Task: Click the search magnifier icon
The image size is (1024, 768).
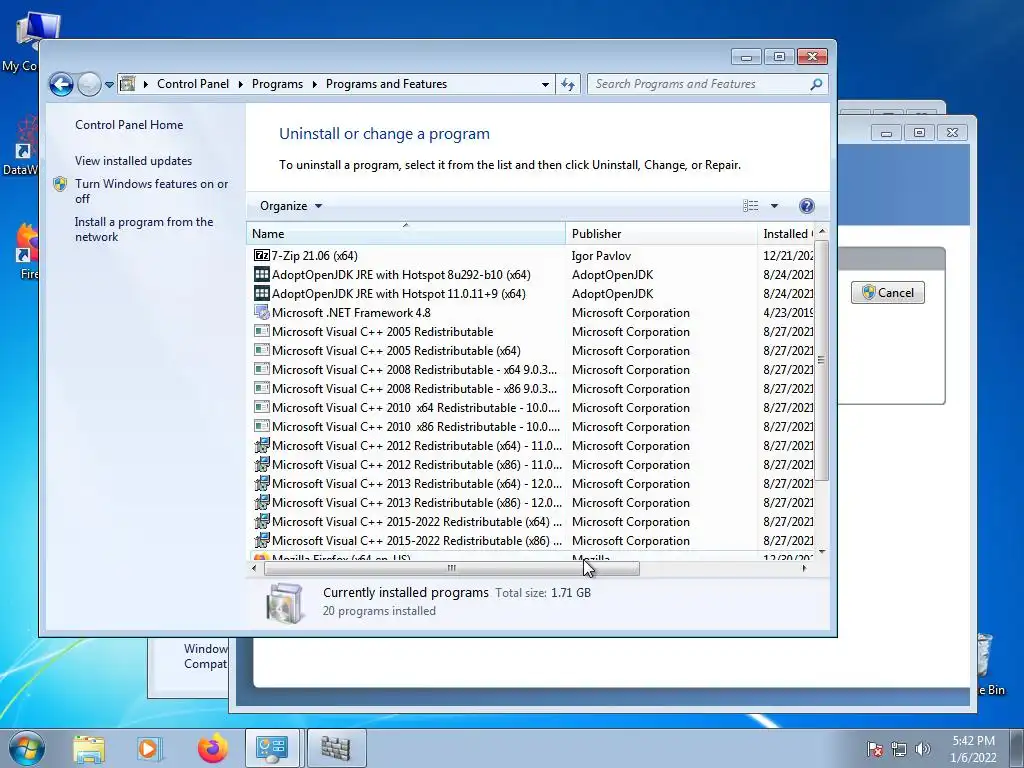Action: [816, 84]
